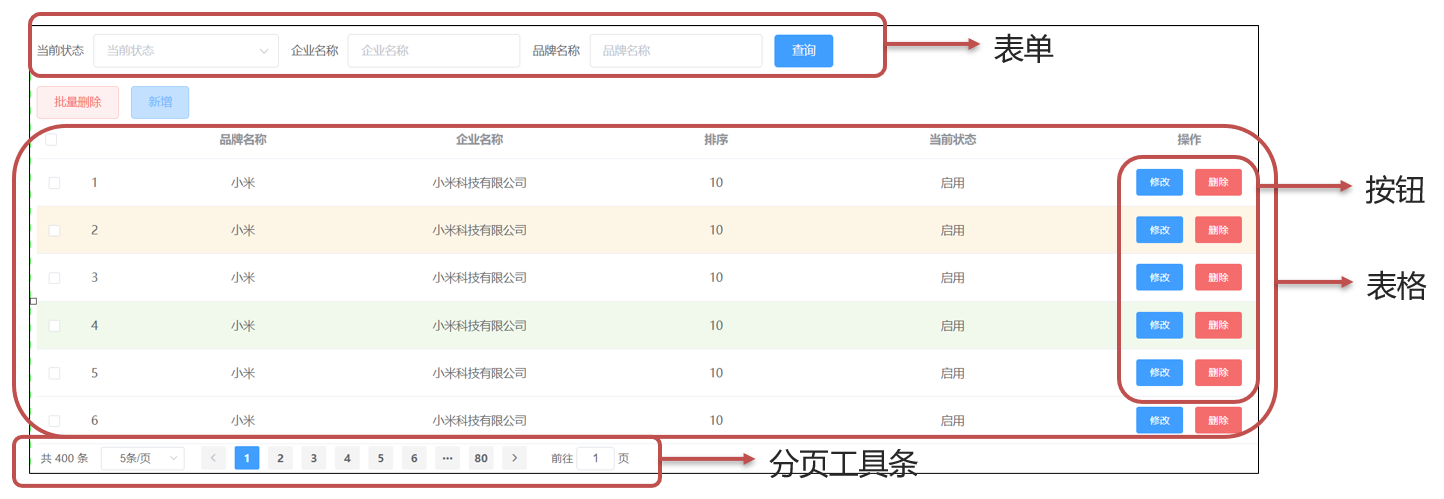Click the 前往 page number input box
This screenshot has width=1444, height=499.
[596, 458]
